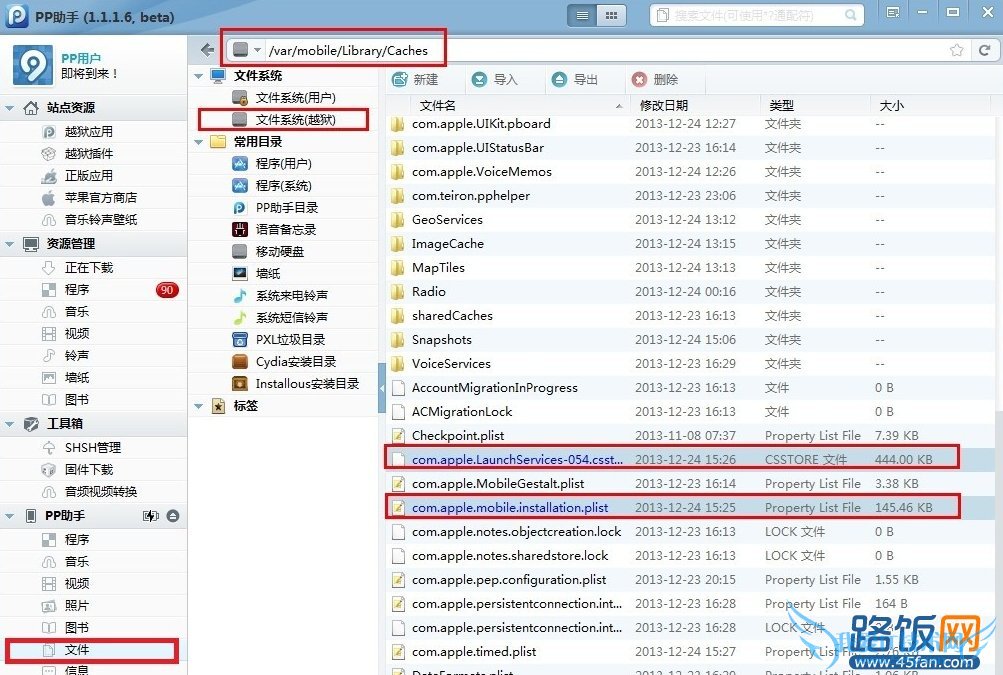Sort by the 类型 column header
The image size is (1003, 675).
pyautogui.click(x=815, y=106)
